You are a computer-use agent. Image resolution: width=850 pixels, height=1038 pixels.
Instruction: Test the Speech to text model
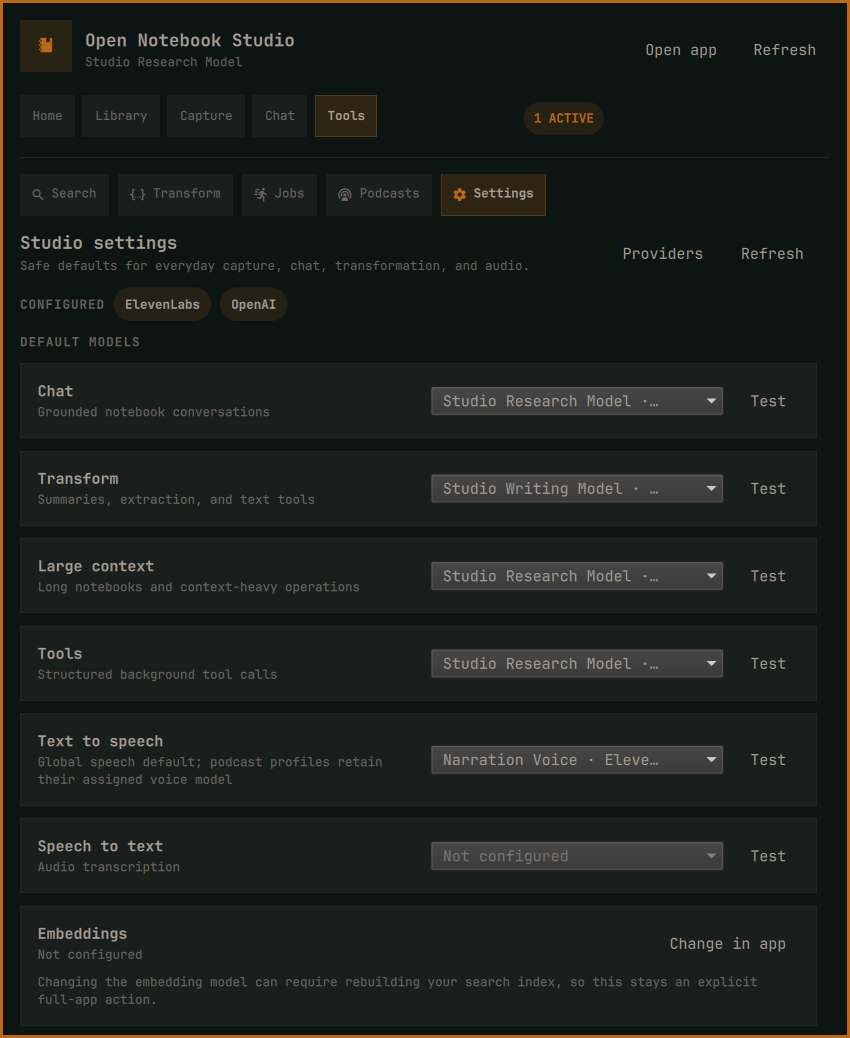[x=768, y=856]
